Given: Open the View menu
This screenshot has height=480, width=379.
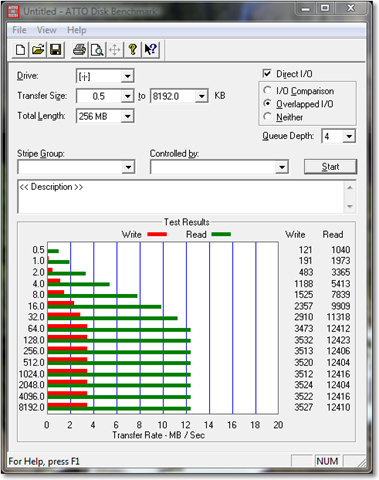Looking at the screenshot, I should coord(46,30).
